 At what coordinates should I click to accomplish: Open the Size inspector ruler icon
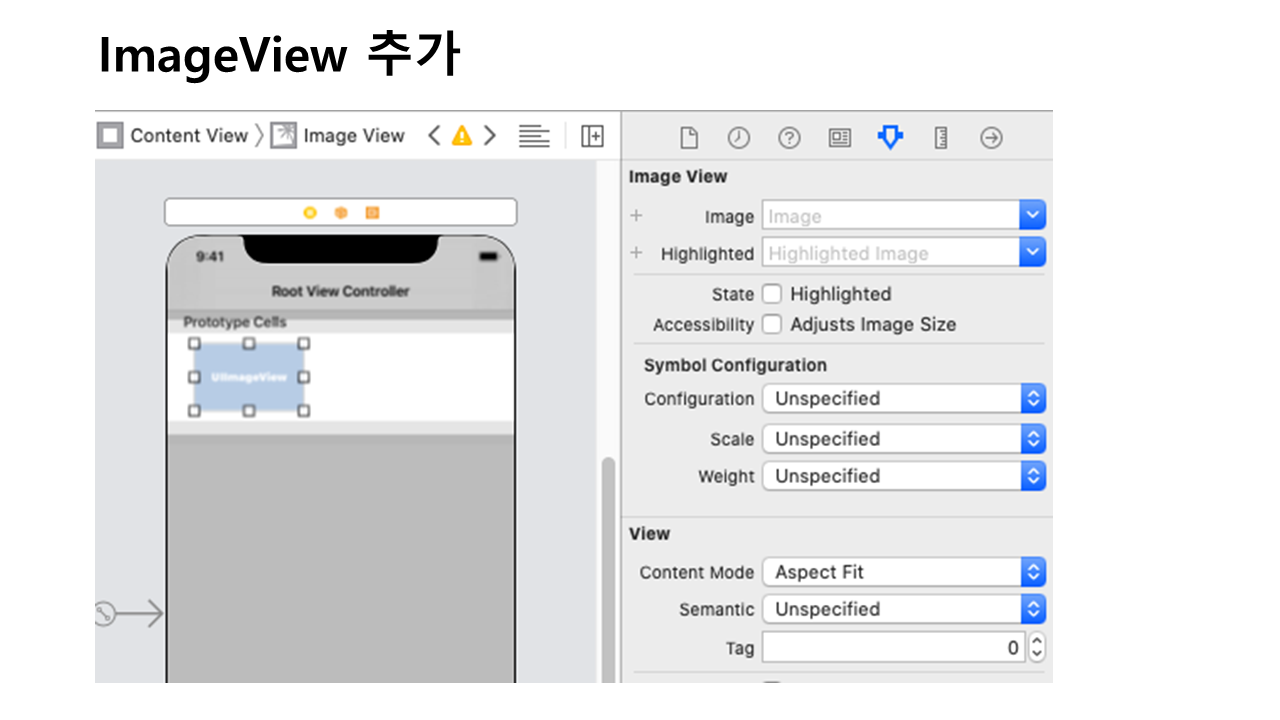(x=941, y=138)
